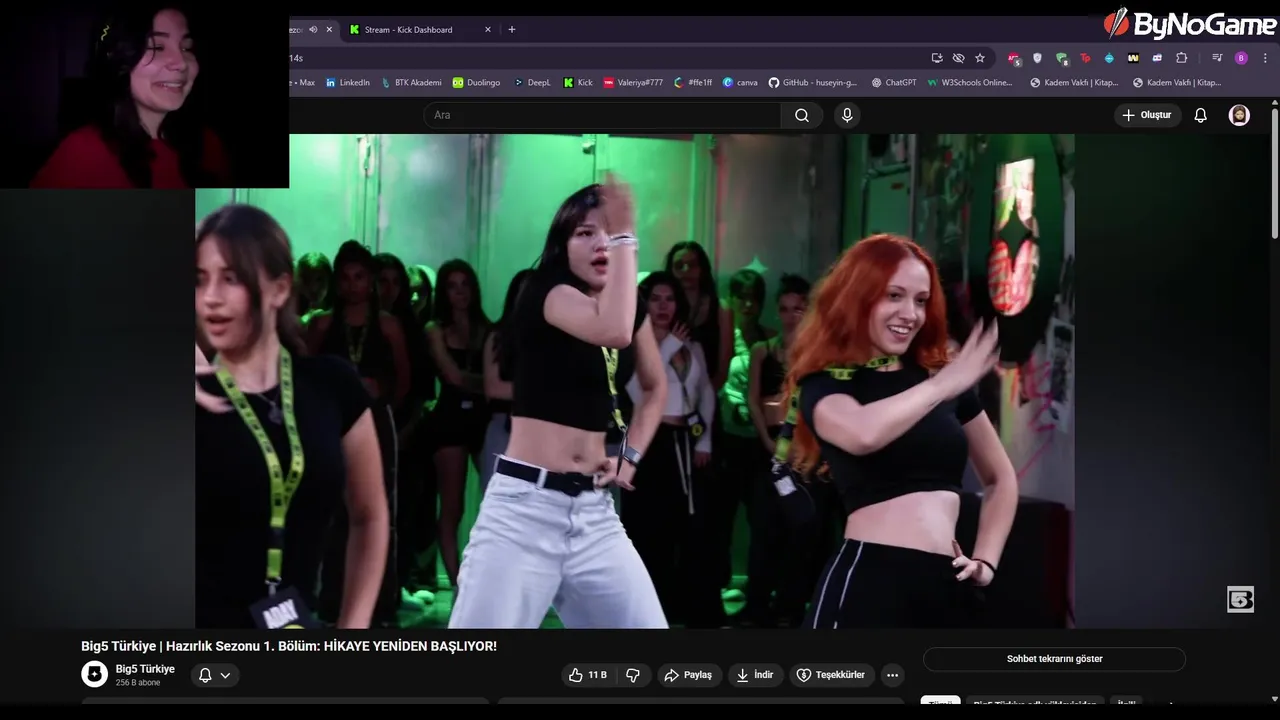Open the DeepL bookmark

click(531, 83)
